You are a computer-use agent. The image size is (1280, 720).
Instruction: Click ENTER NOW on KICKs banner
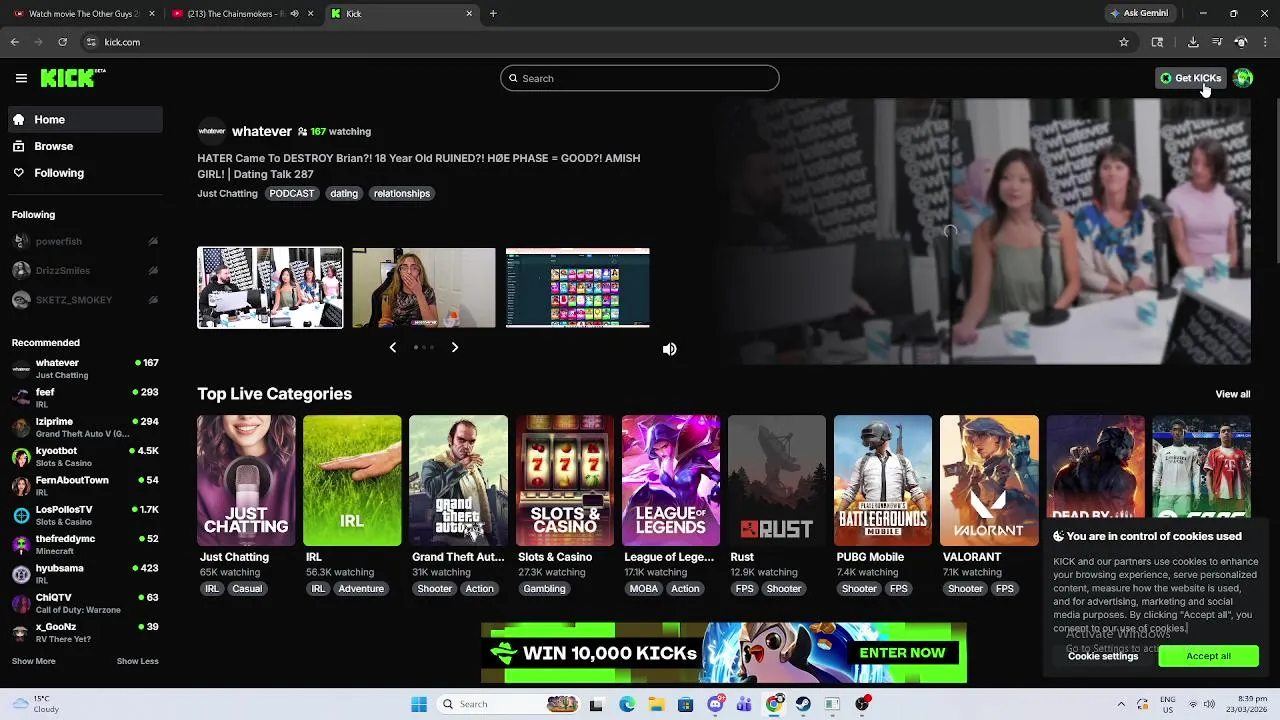click(902, 653)
